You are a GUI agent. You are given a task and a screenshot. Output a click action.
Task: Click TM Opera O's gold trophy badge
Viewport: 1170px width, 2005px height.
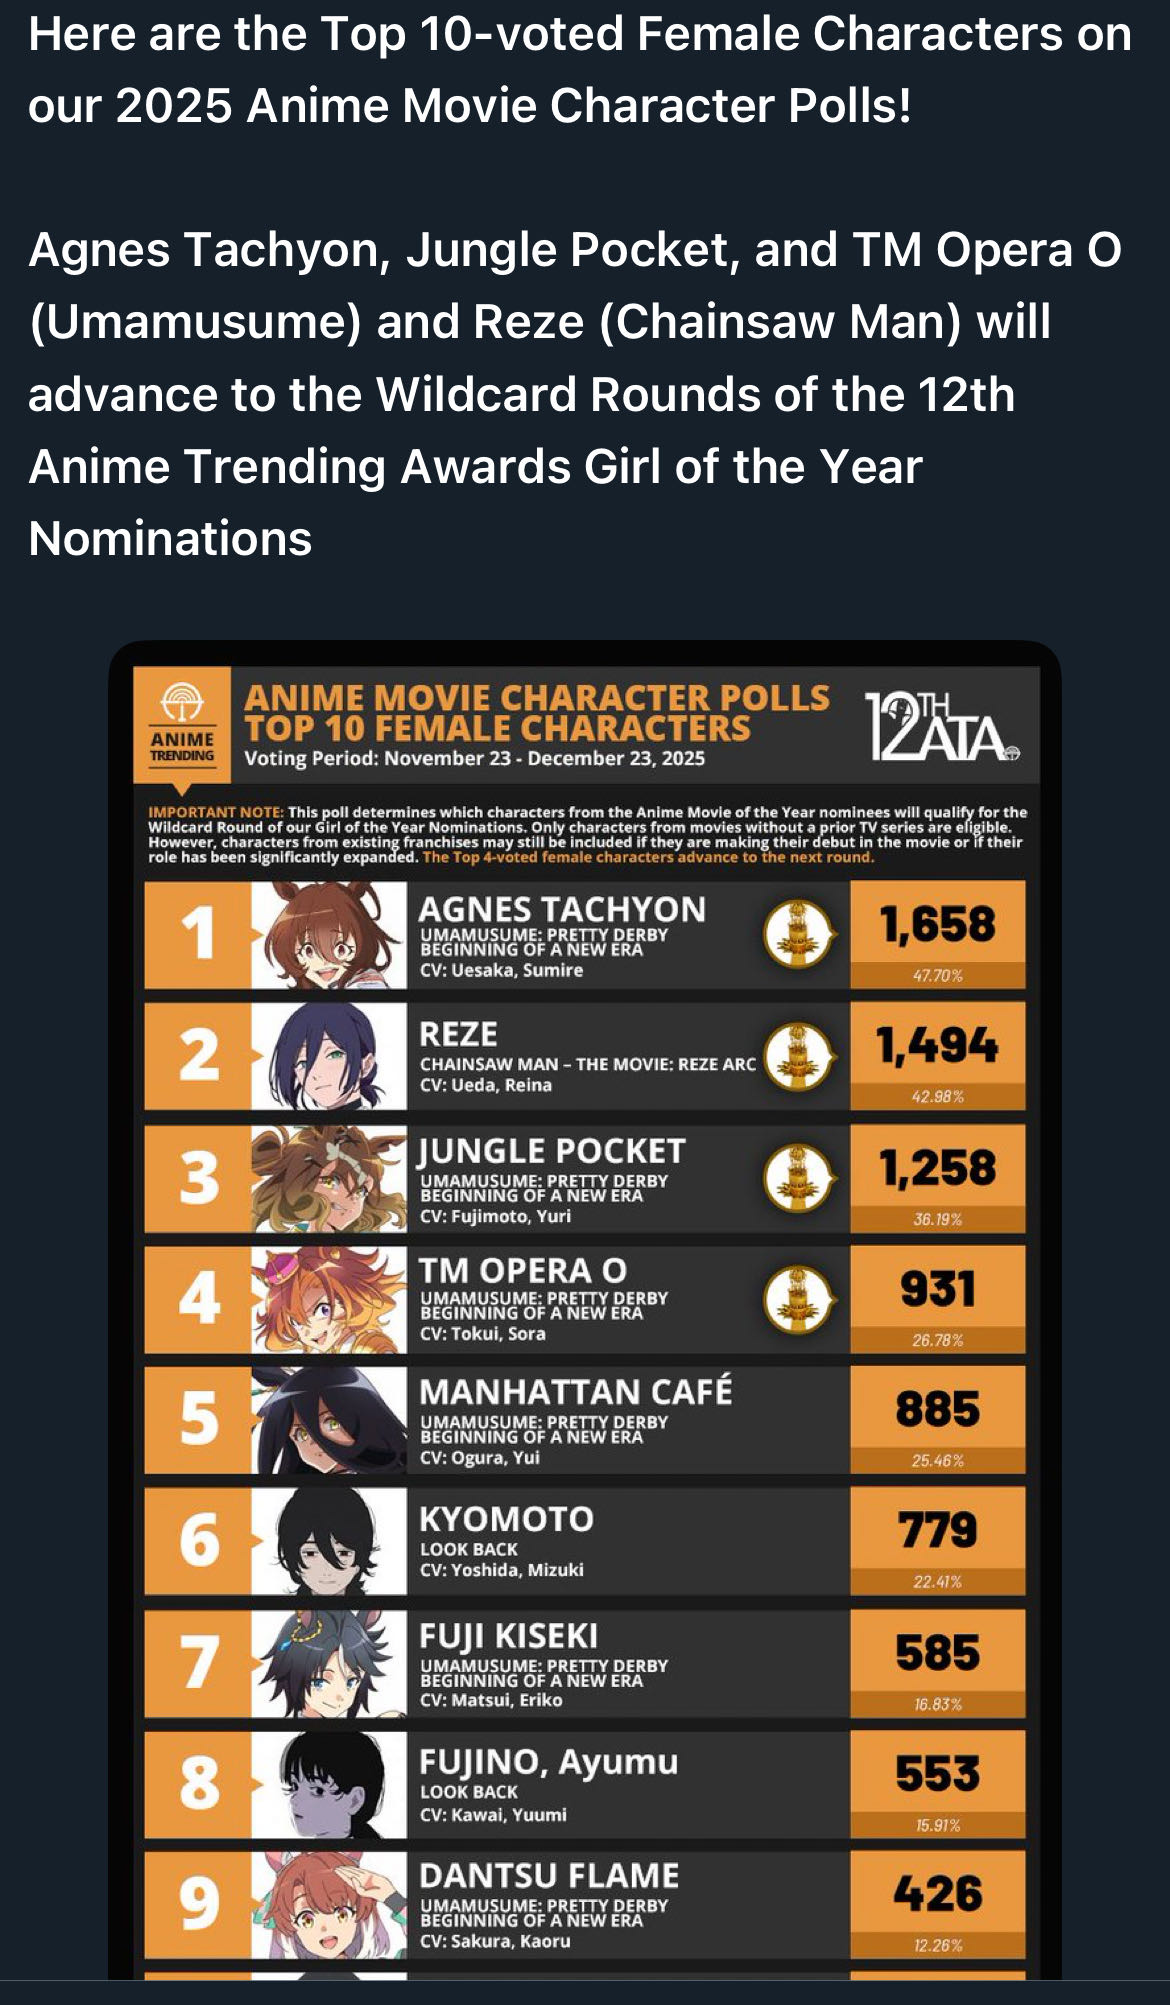coord(797,1299)
